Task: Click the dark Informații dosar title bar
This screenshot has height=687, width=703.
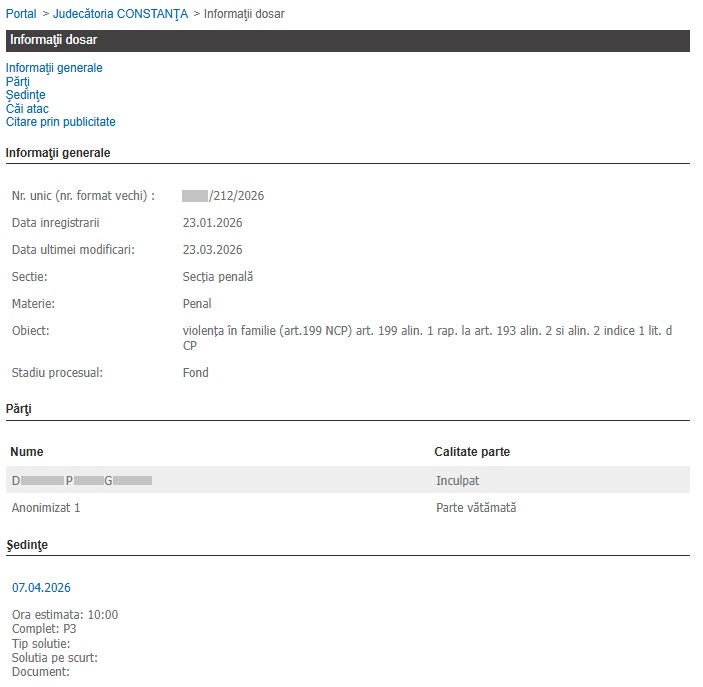Action: (x=347, y=40)
